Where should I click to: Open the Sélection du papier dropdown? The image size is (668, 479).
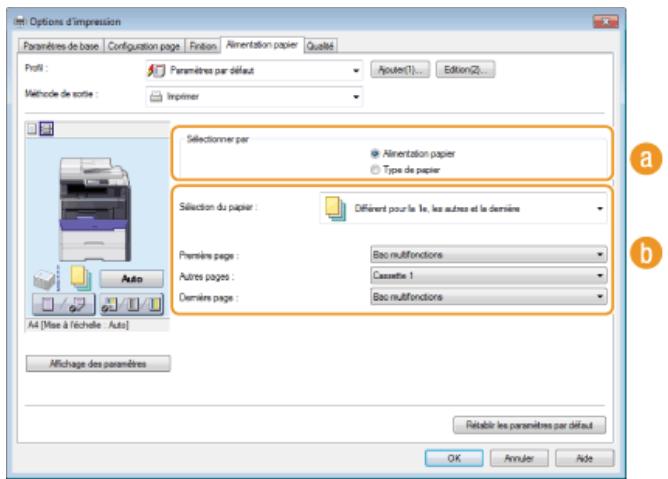[464, 209]
